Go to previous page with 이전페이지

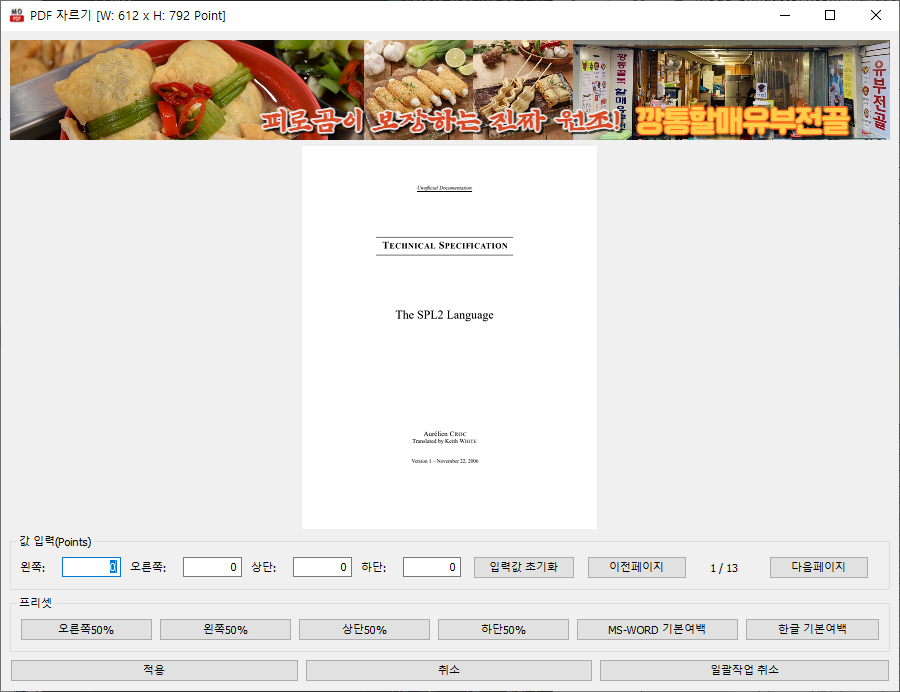637,567
